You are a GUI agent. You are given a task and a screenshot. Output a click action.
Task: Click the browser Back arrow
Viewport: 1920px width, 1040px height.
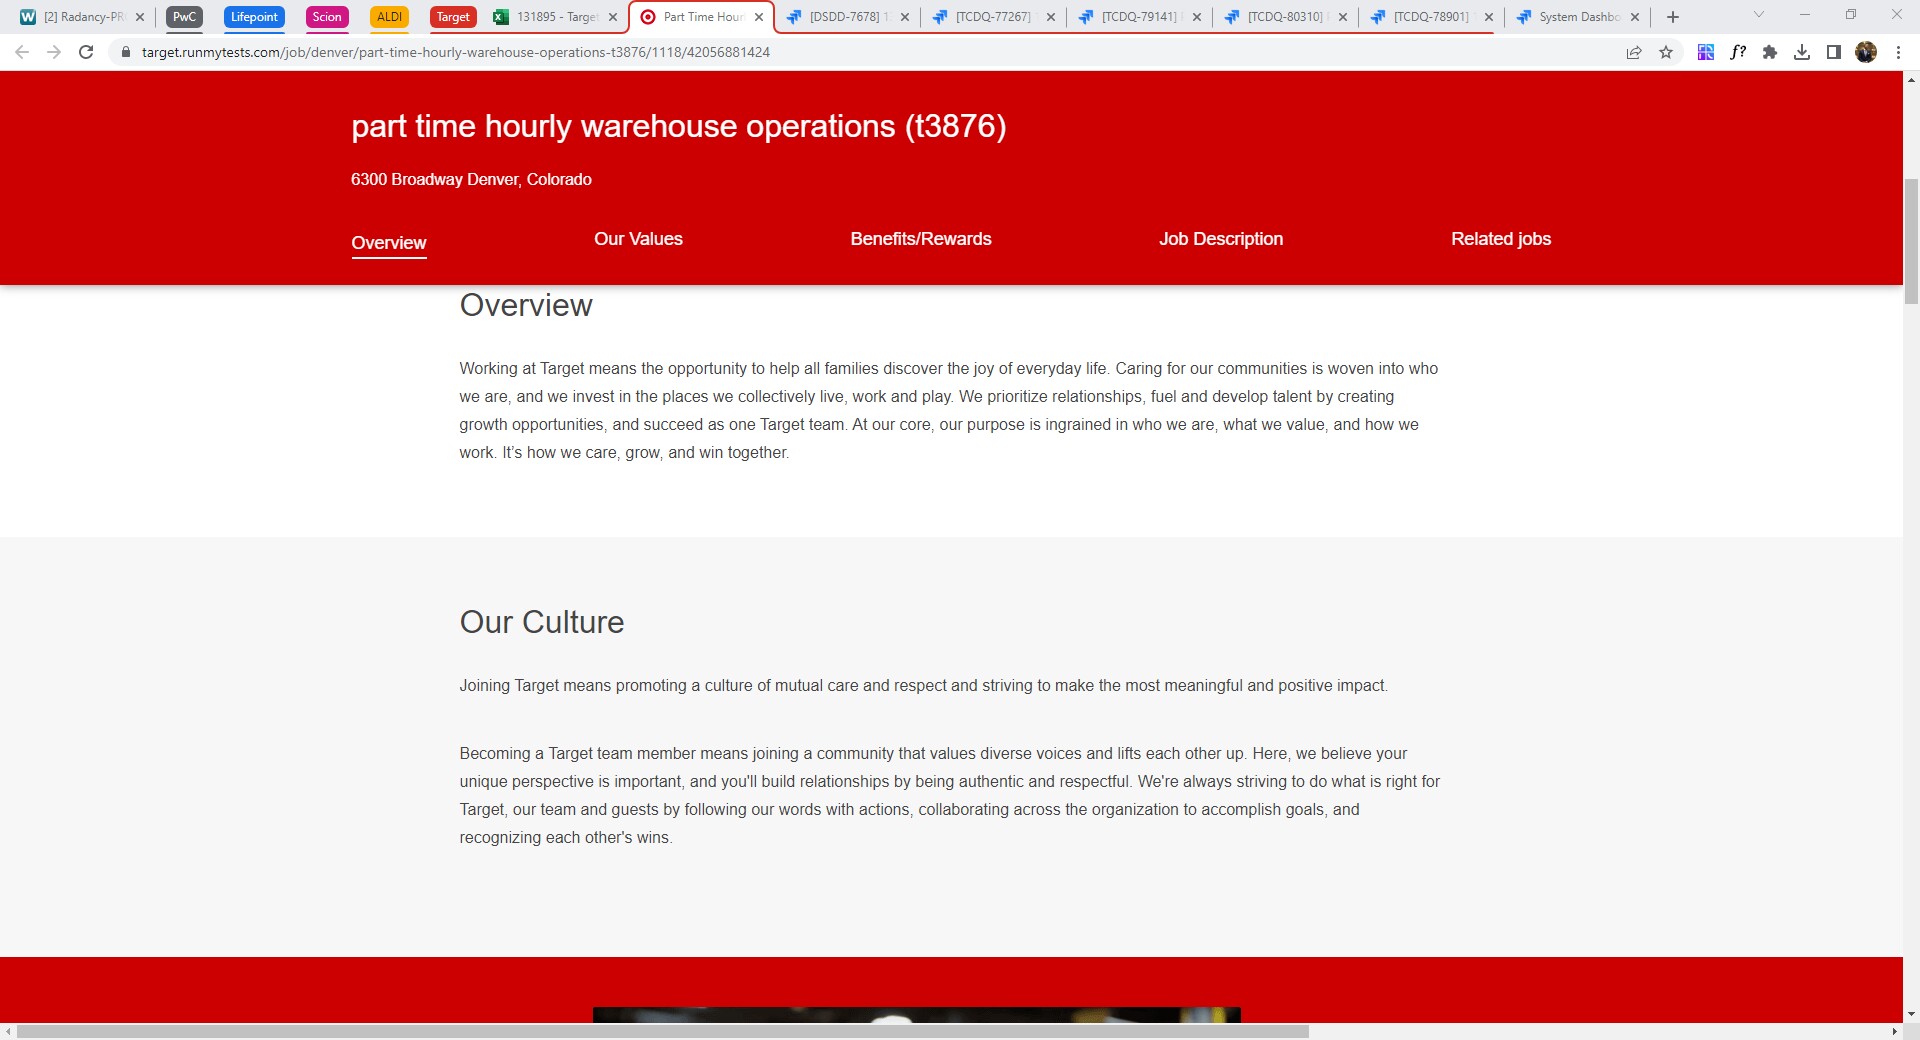click(22, 52)
